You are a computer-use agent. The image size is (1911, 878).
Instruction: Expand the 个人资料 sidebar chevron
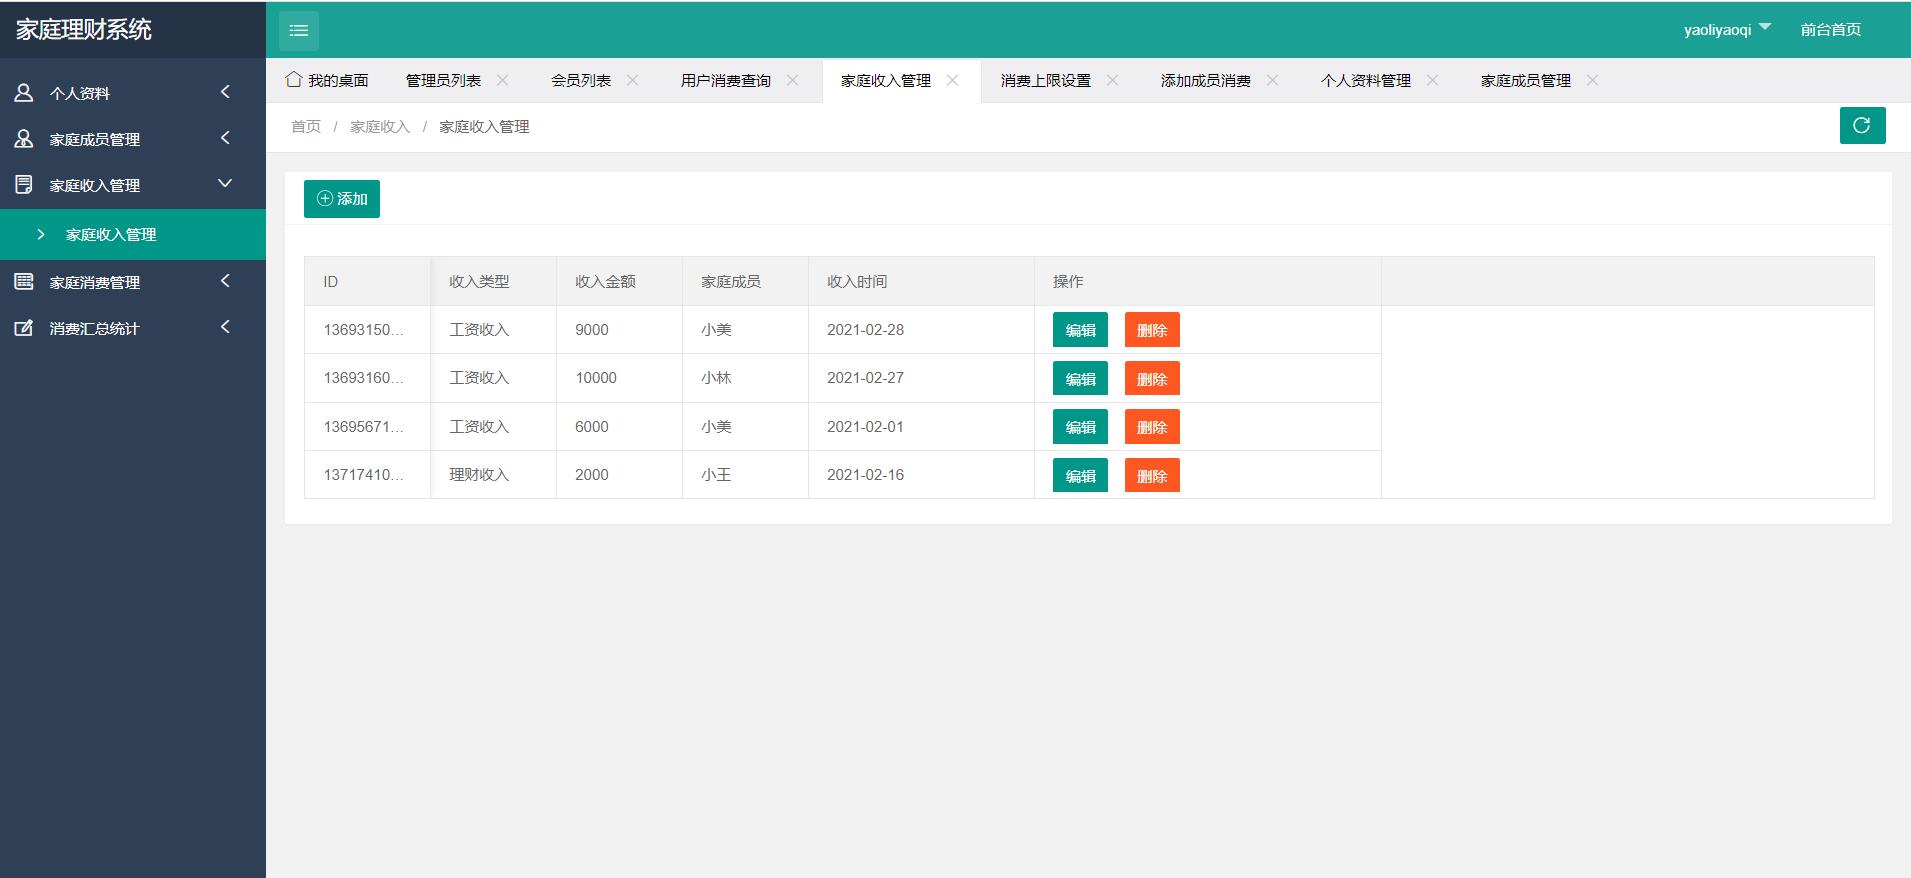225,92
